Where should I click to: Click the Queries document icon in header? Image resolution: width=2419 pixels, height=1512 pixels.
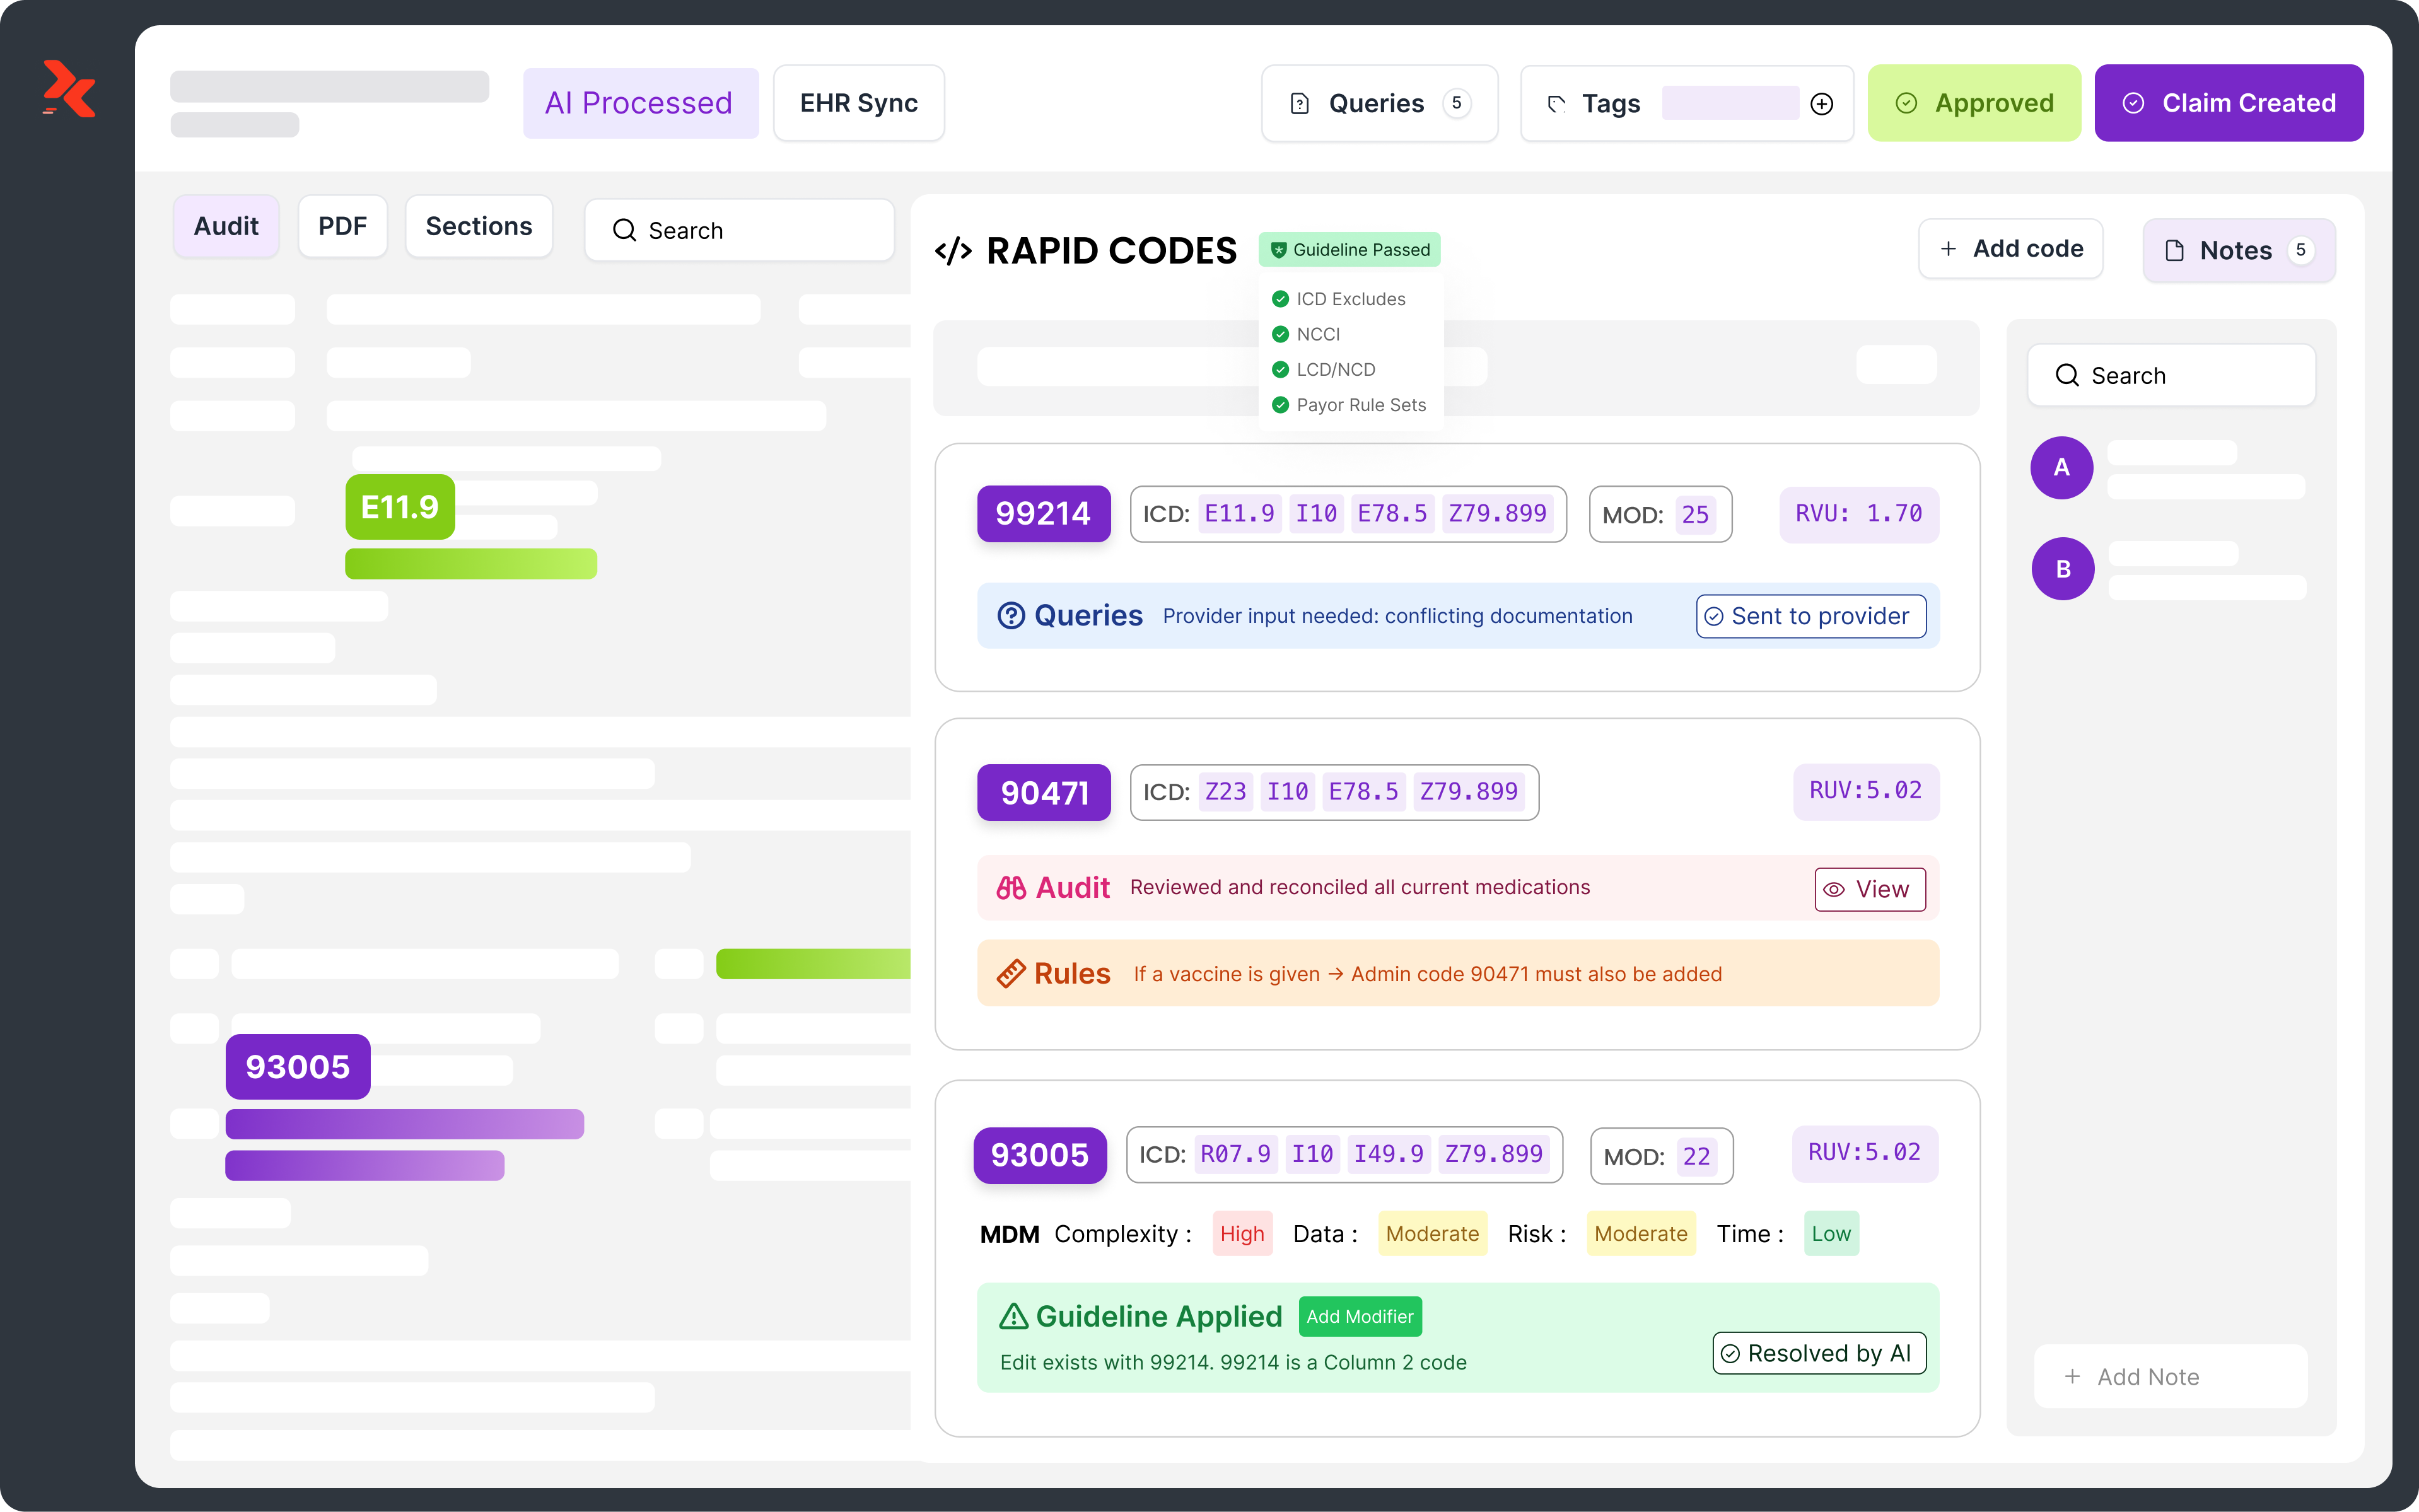point(1299,104)
